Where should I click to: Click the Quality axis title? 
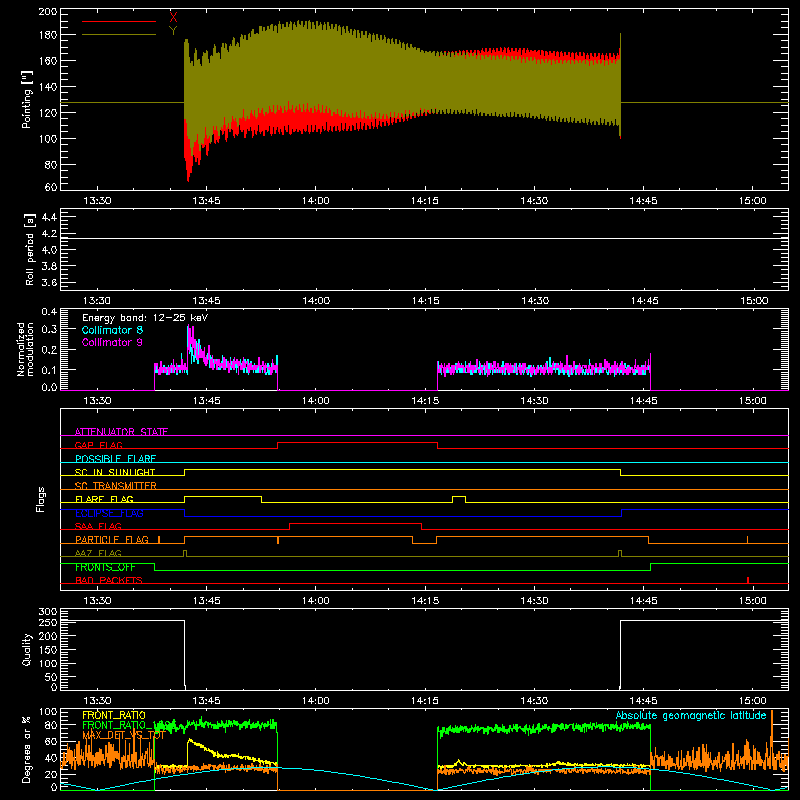point(27,649)
